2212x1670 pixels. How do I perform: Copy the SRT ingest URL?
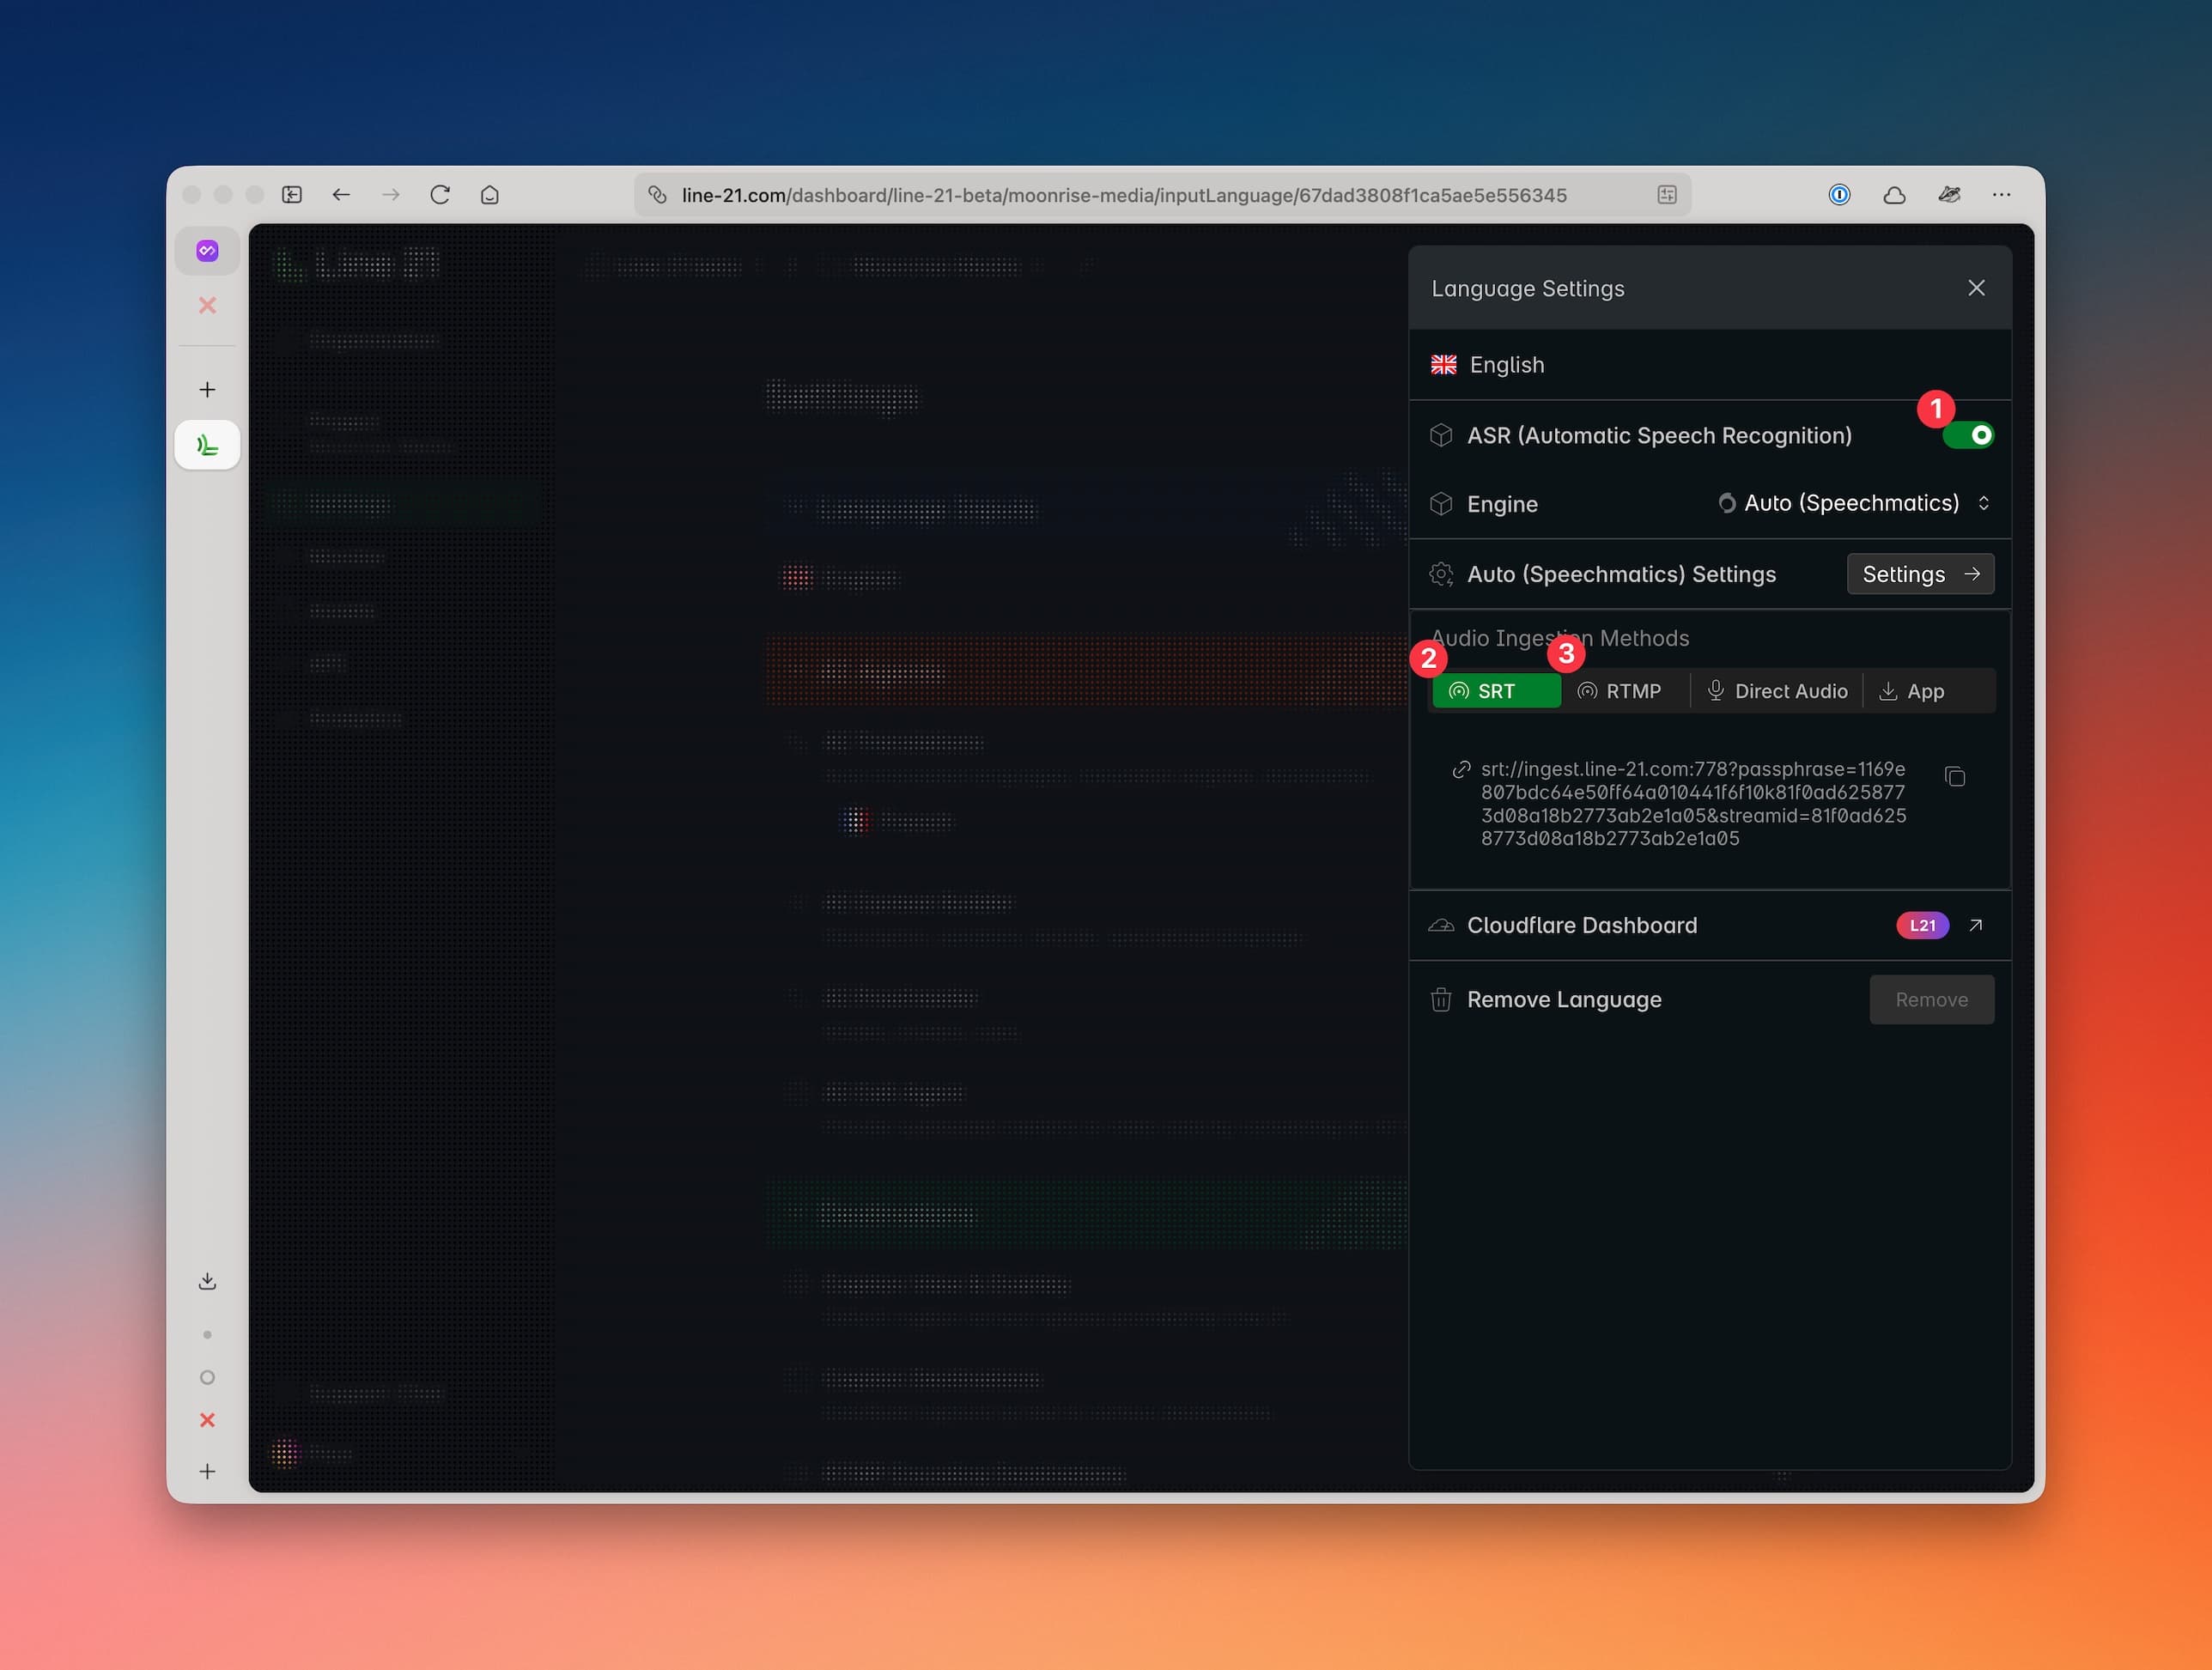[x=1955, y=777]
